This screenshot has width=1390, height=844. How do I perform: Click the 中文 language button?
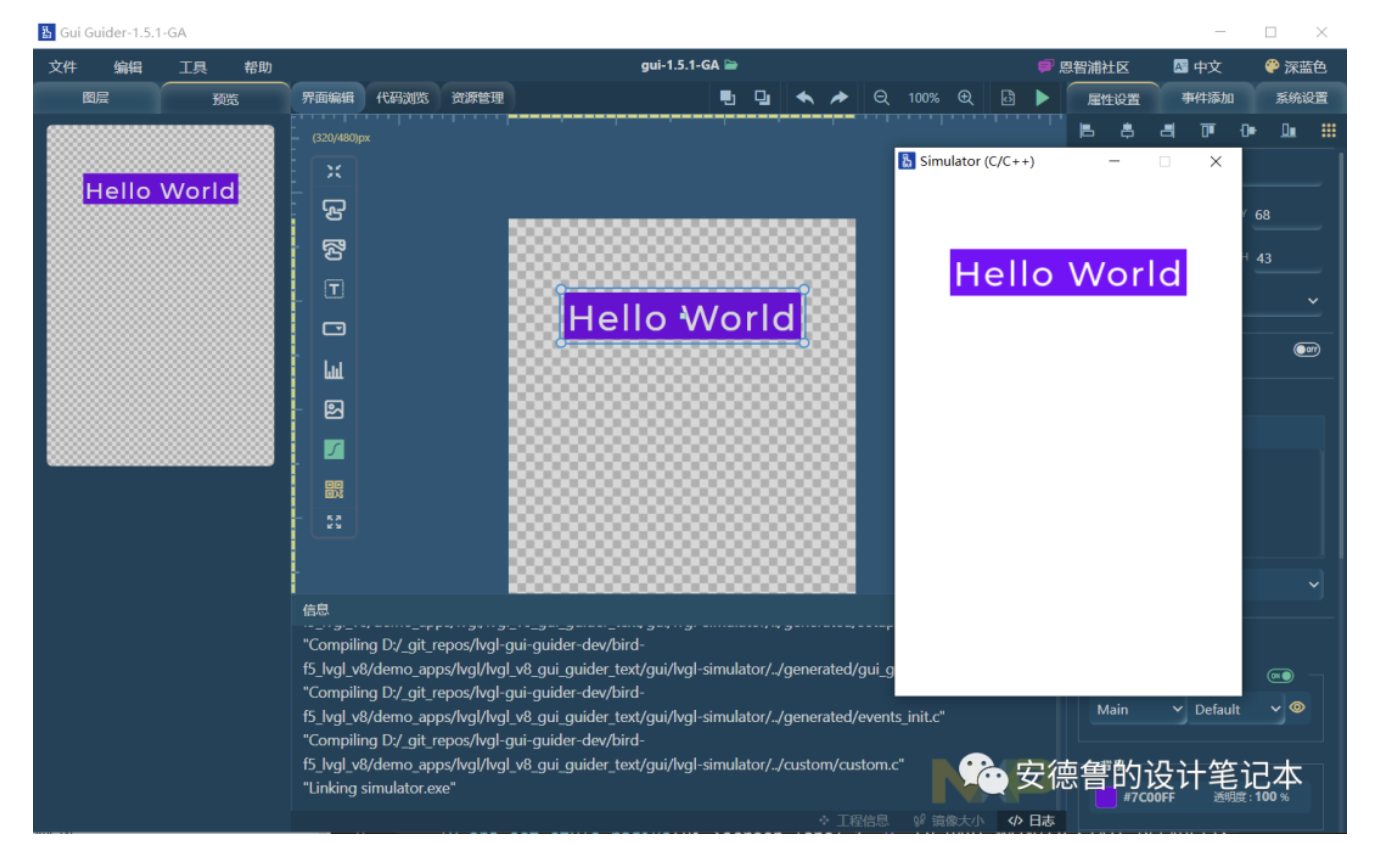click(1197, 67)
